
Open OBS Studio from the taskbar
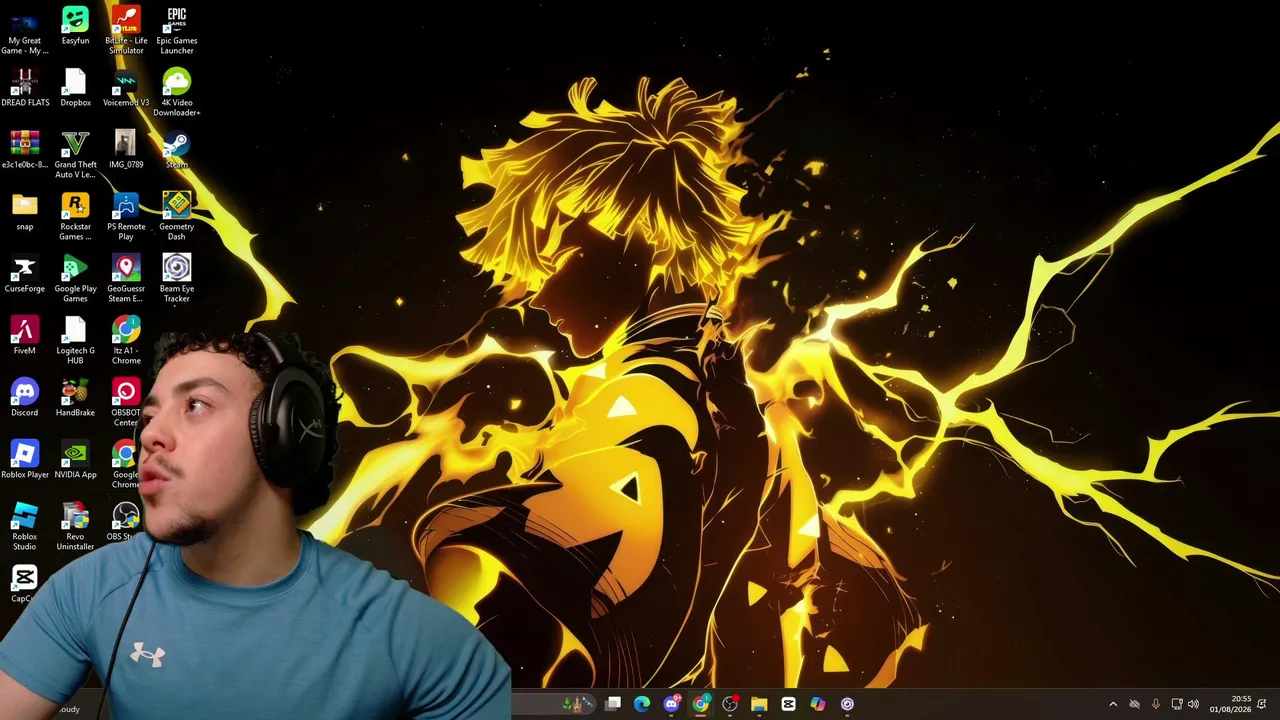(730, 704)
